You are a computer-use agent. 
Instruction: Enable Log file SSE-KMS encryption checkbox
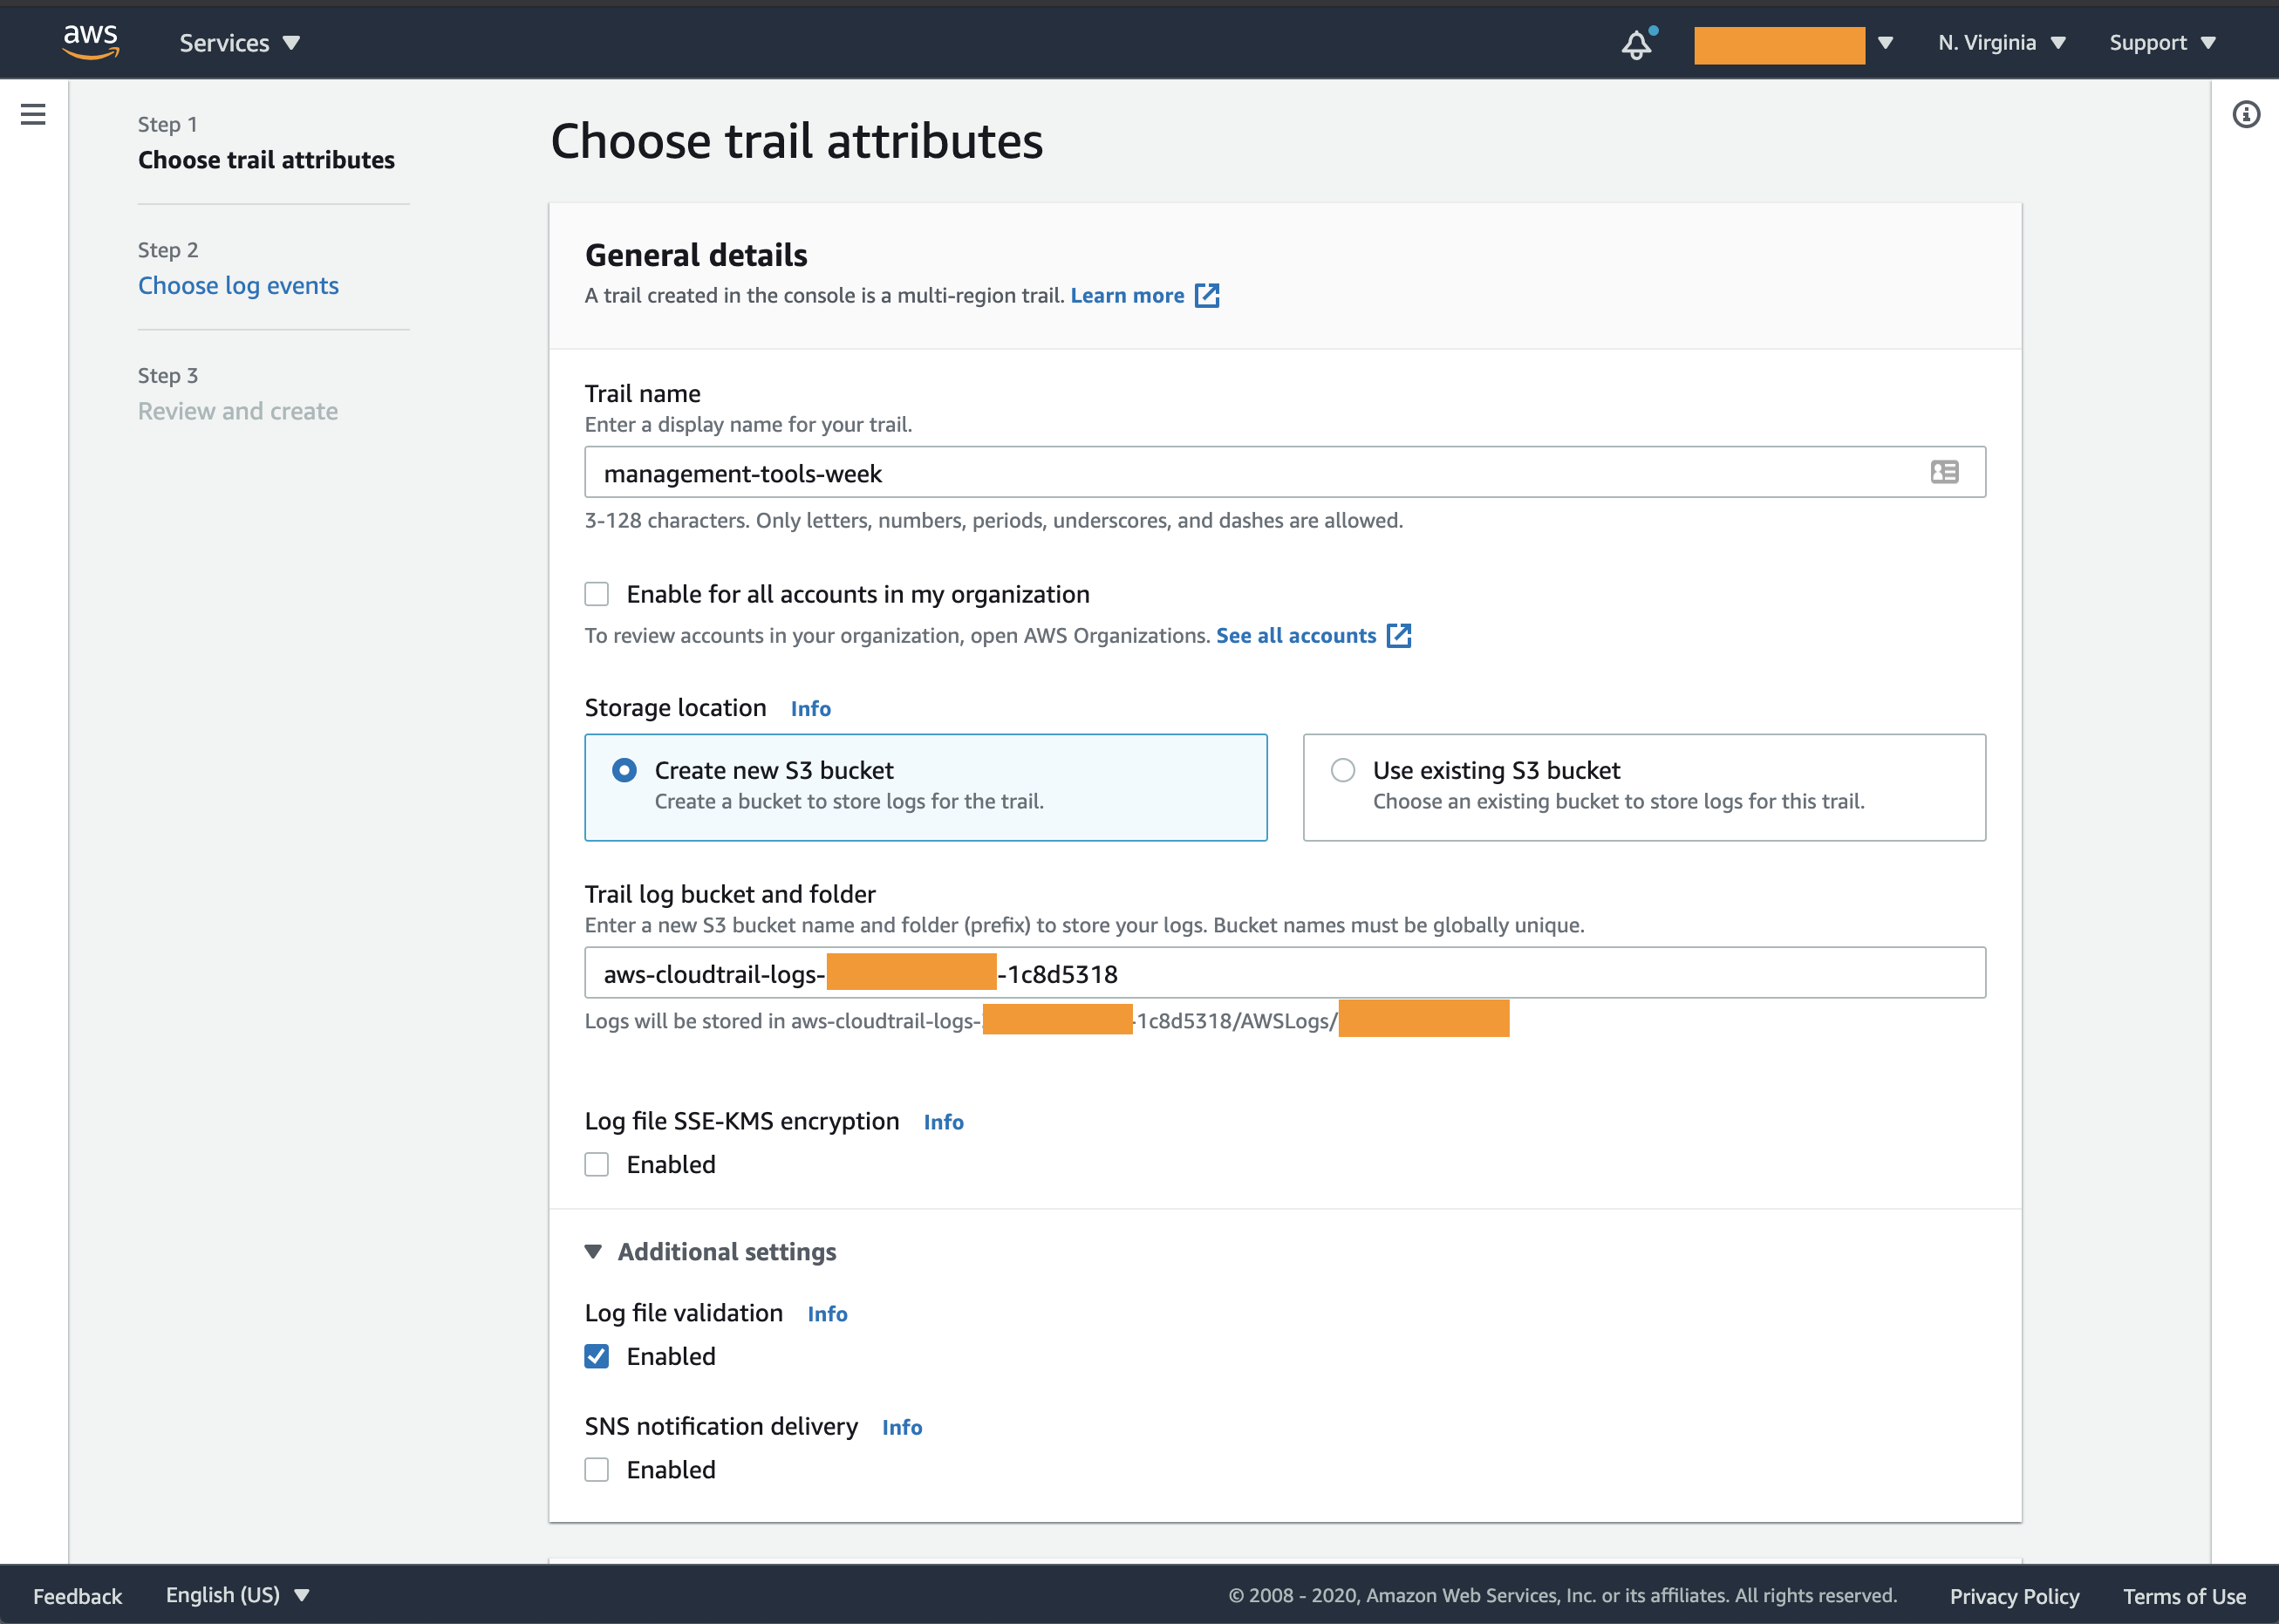pyautogui.click(x=597, y=1163)
